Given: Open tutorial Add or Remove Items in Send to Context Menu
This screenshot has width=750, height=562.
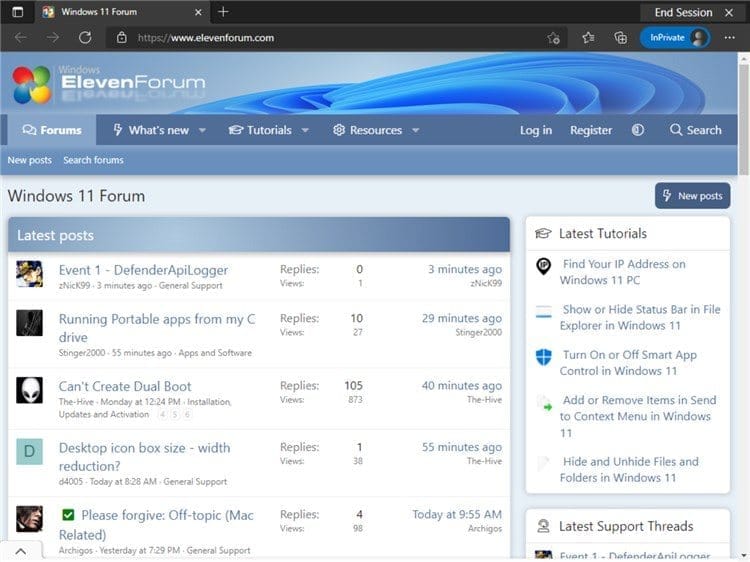Looking at the screenshot, I should click(x=638, y=417).
